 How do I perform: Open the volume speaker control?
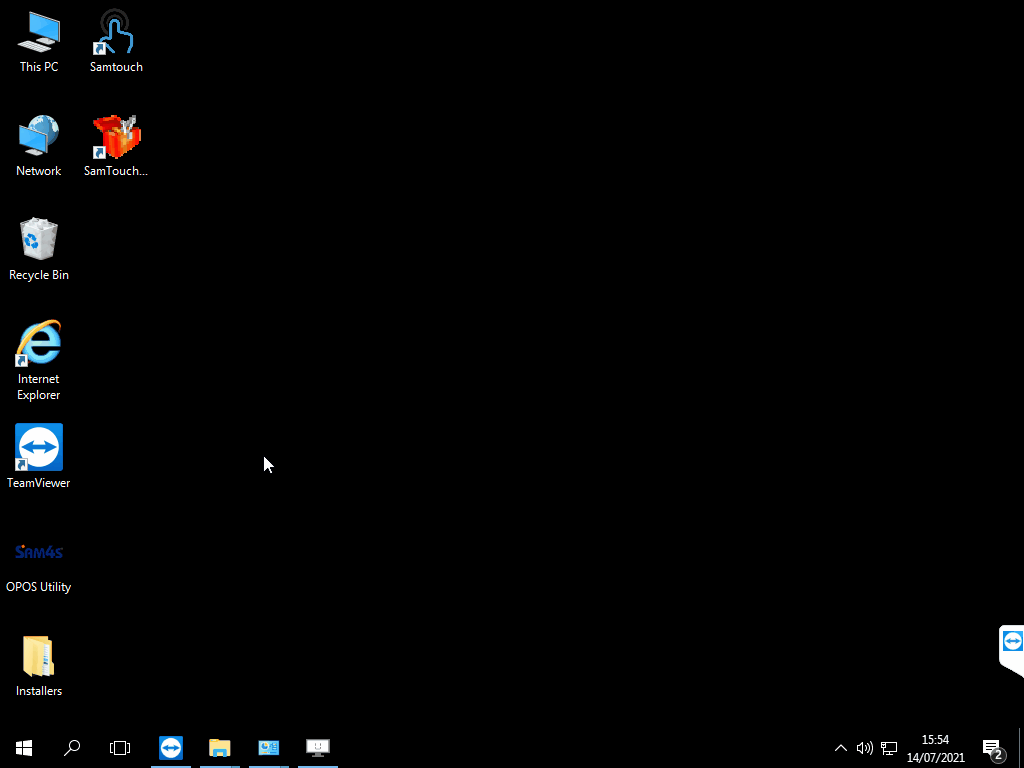[865, 748]
